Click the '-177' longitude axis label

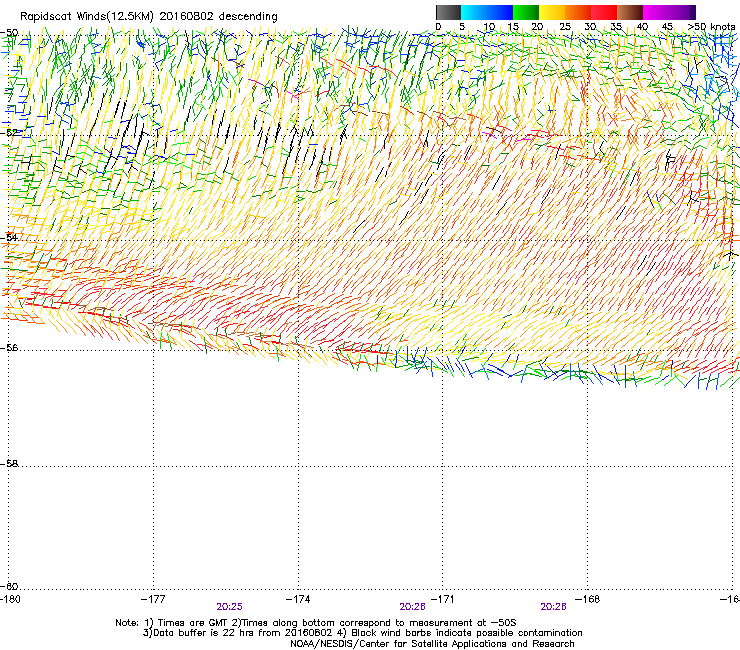(153, 599)
